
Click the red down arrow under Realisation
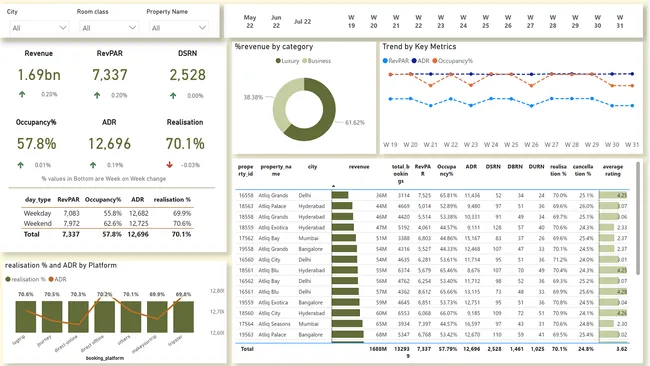[x=170, y=165]
